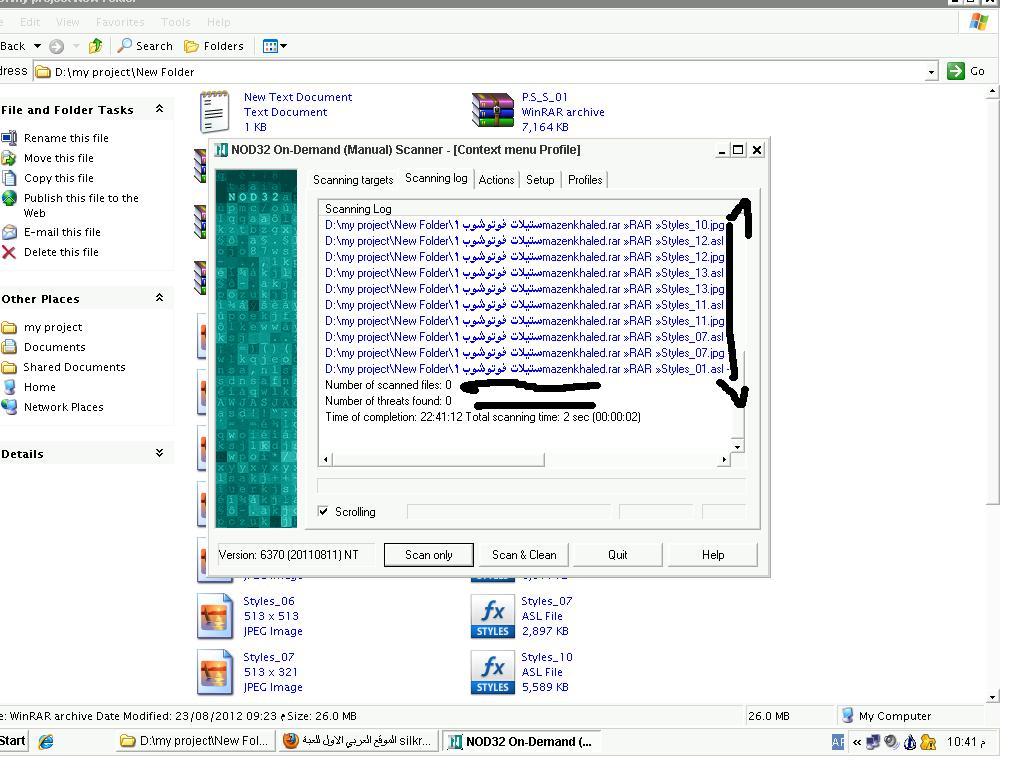Click Delete this file link
The width and height of the screenshot is (1024, 768).
[61, 252]
